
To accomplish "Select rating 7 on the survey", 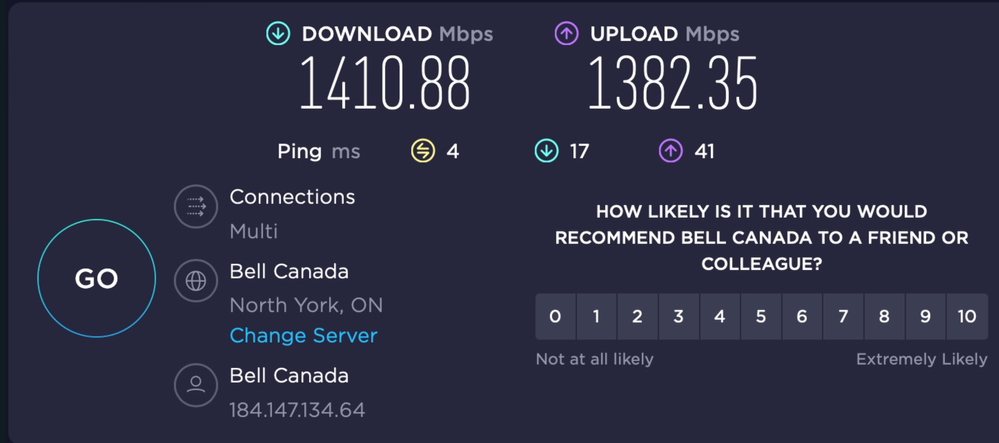I will 843,317.
